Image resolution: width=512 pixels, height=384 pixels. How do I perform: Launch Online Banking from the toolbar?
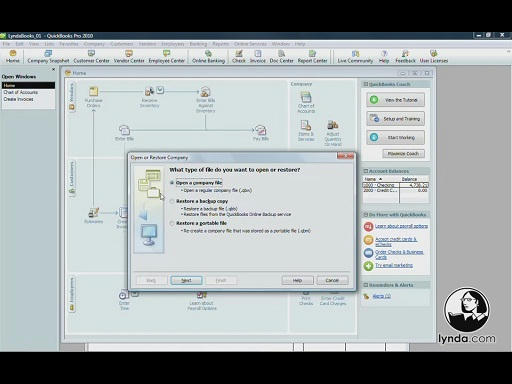(x=208, y=56)
